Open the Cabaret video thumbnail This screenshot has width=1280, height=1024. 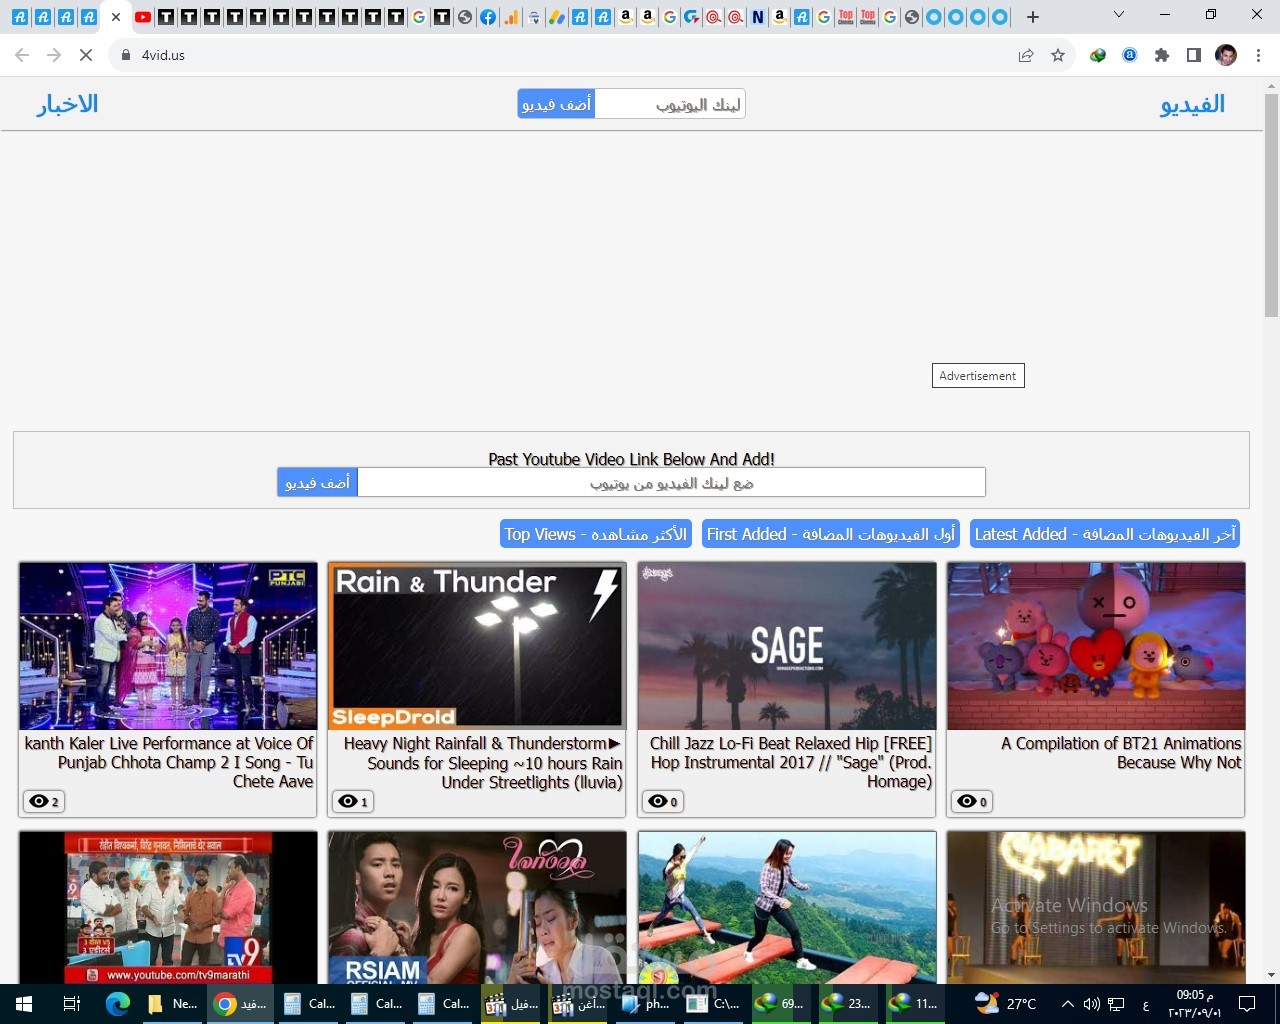[1096, 908]
